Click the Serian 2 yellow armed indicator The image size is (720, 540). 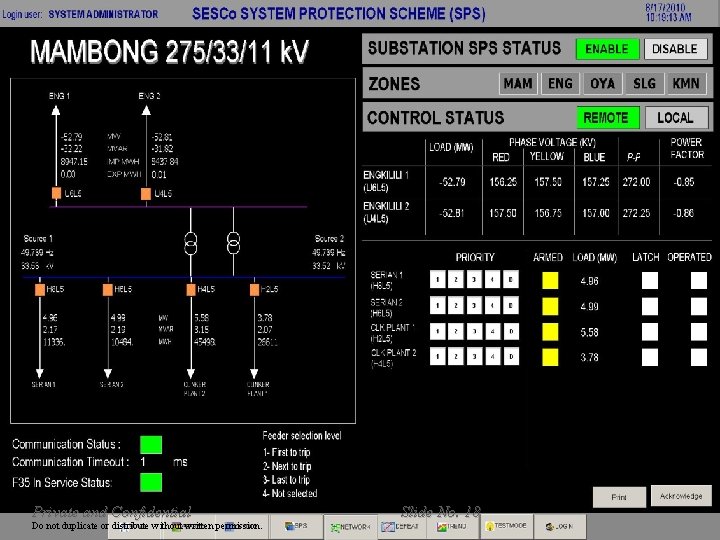point(550,306)
